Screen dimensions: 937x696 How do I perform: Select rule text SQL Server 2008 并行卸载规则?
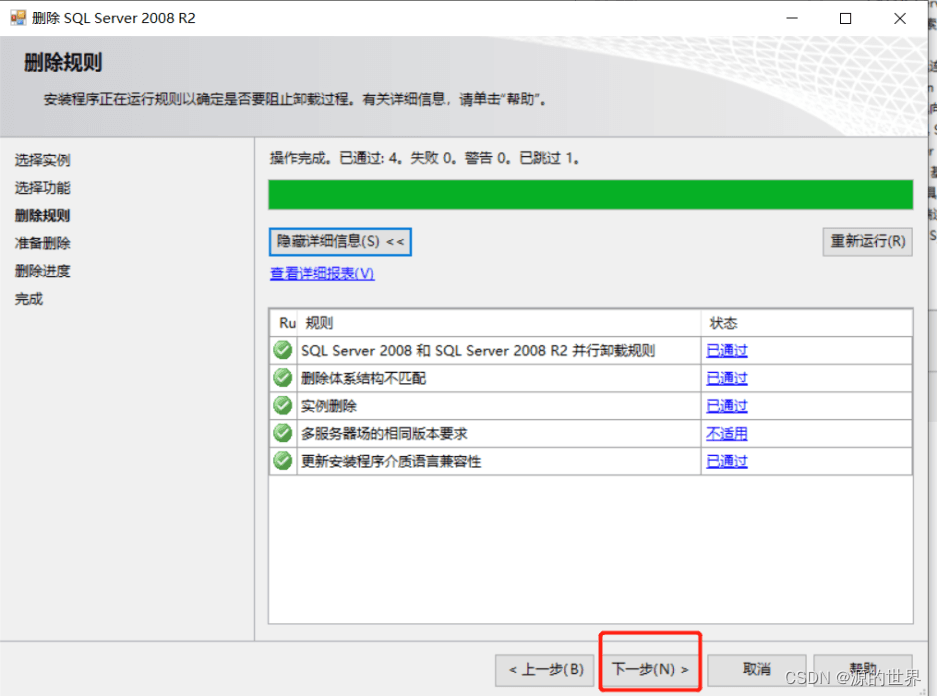[478, 351]
